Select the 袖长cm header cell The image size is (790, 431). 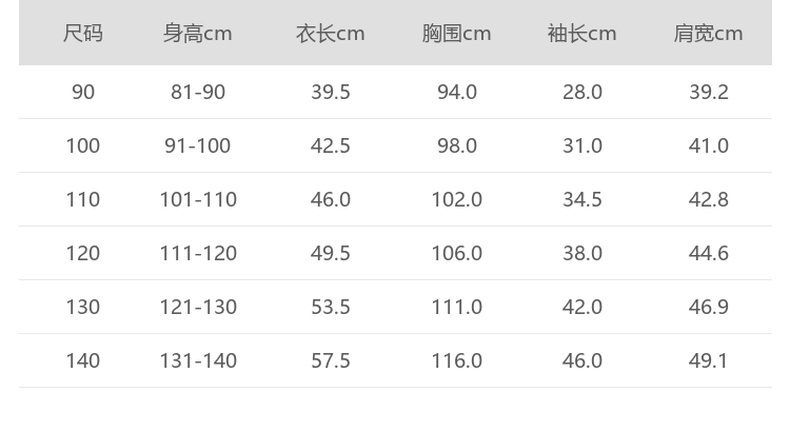(x=582, y=34)
